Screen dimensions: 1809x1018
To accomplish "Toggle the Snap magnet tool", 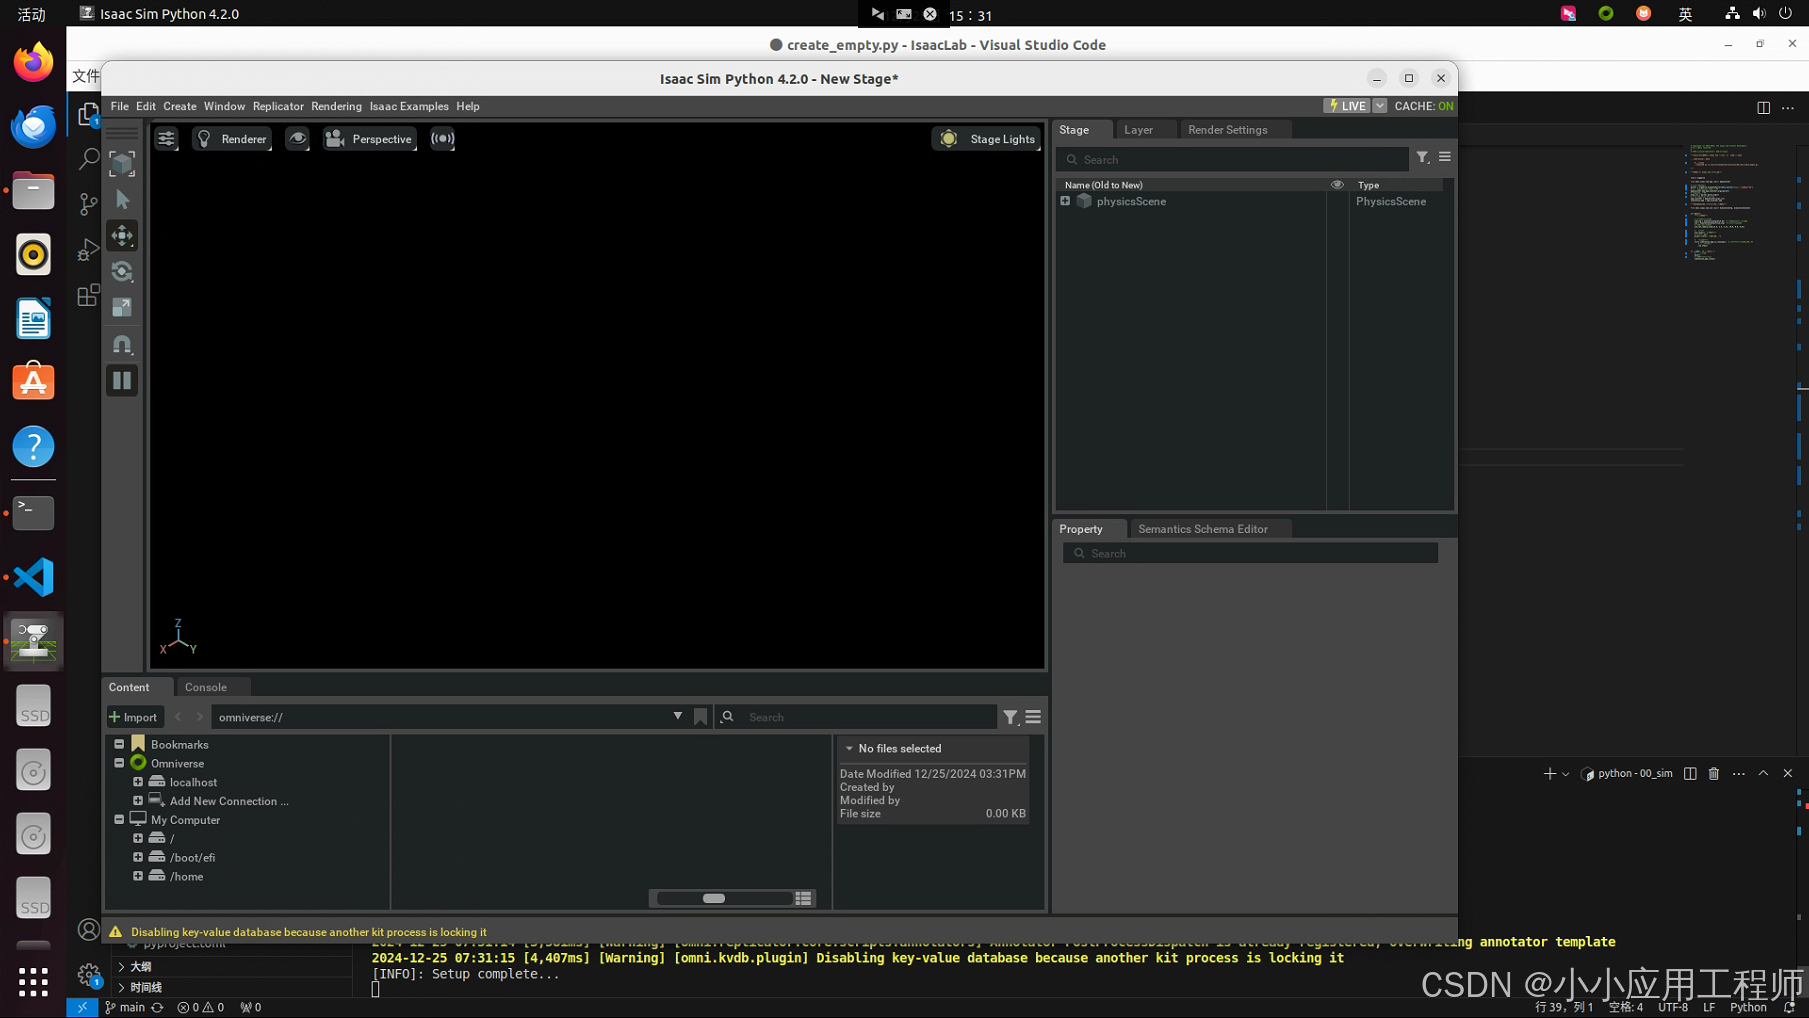I will (122, 345).
